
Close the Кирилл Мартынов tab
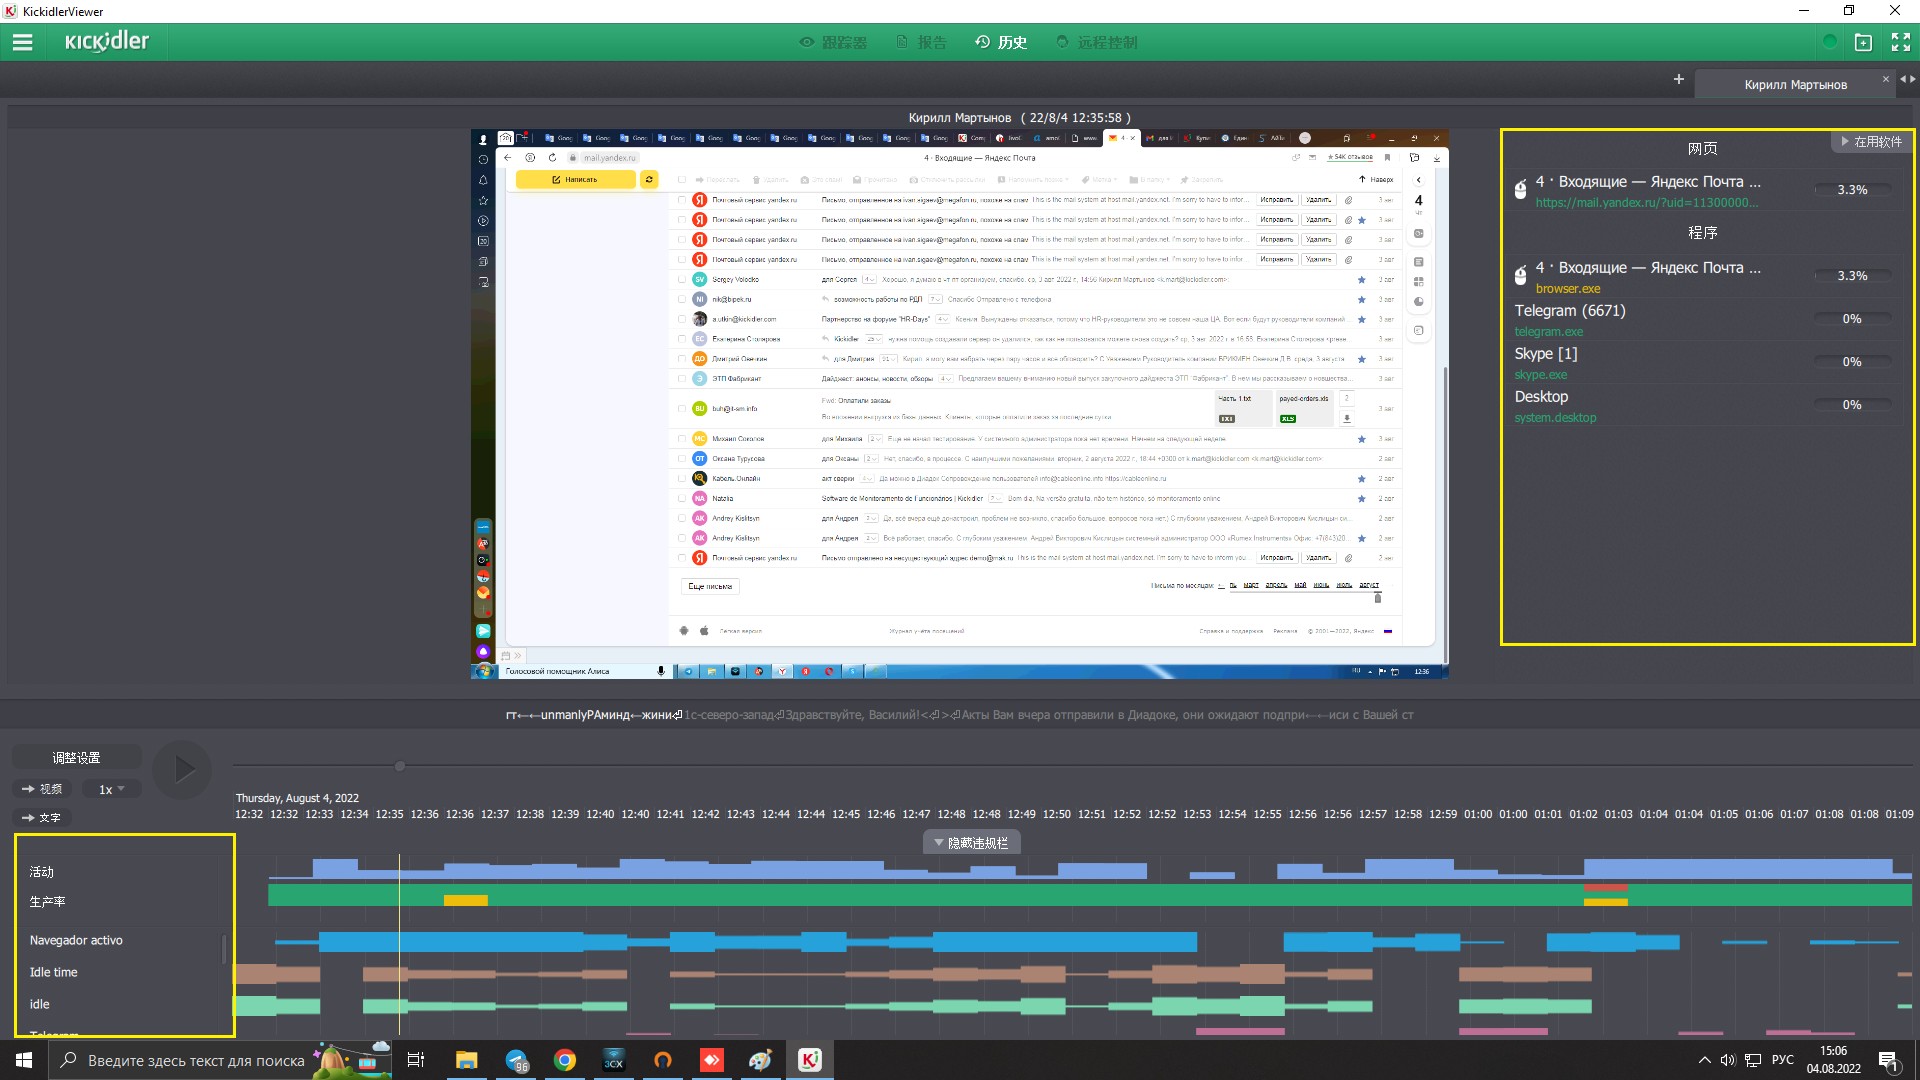click(1886, 79)
